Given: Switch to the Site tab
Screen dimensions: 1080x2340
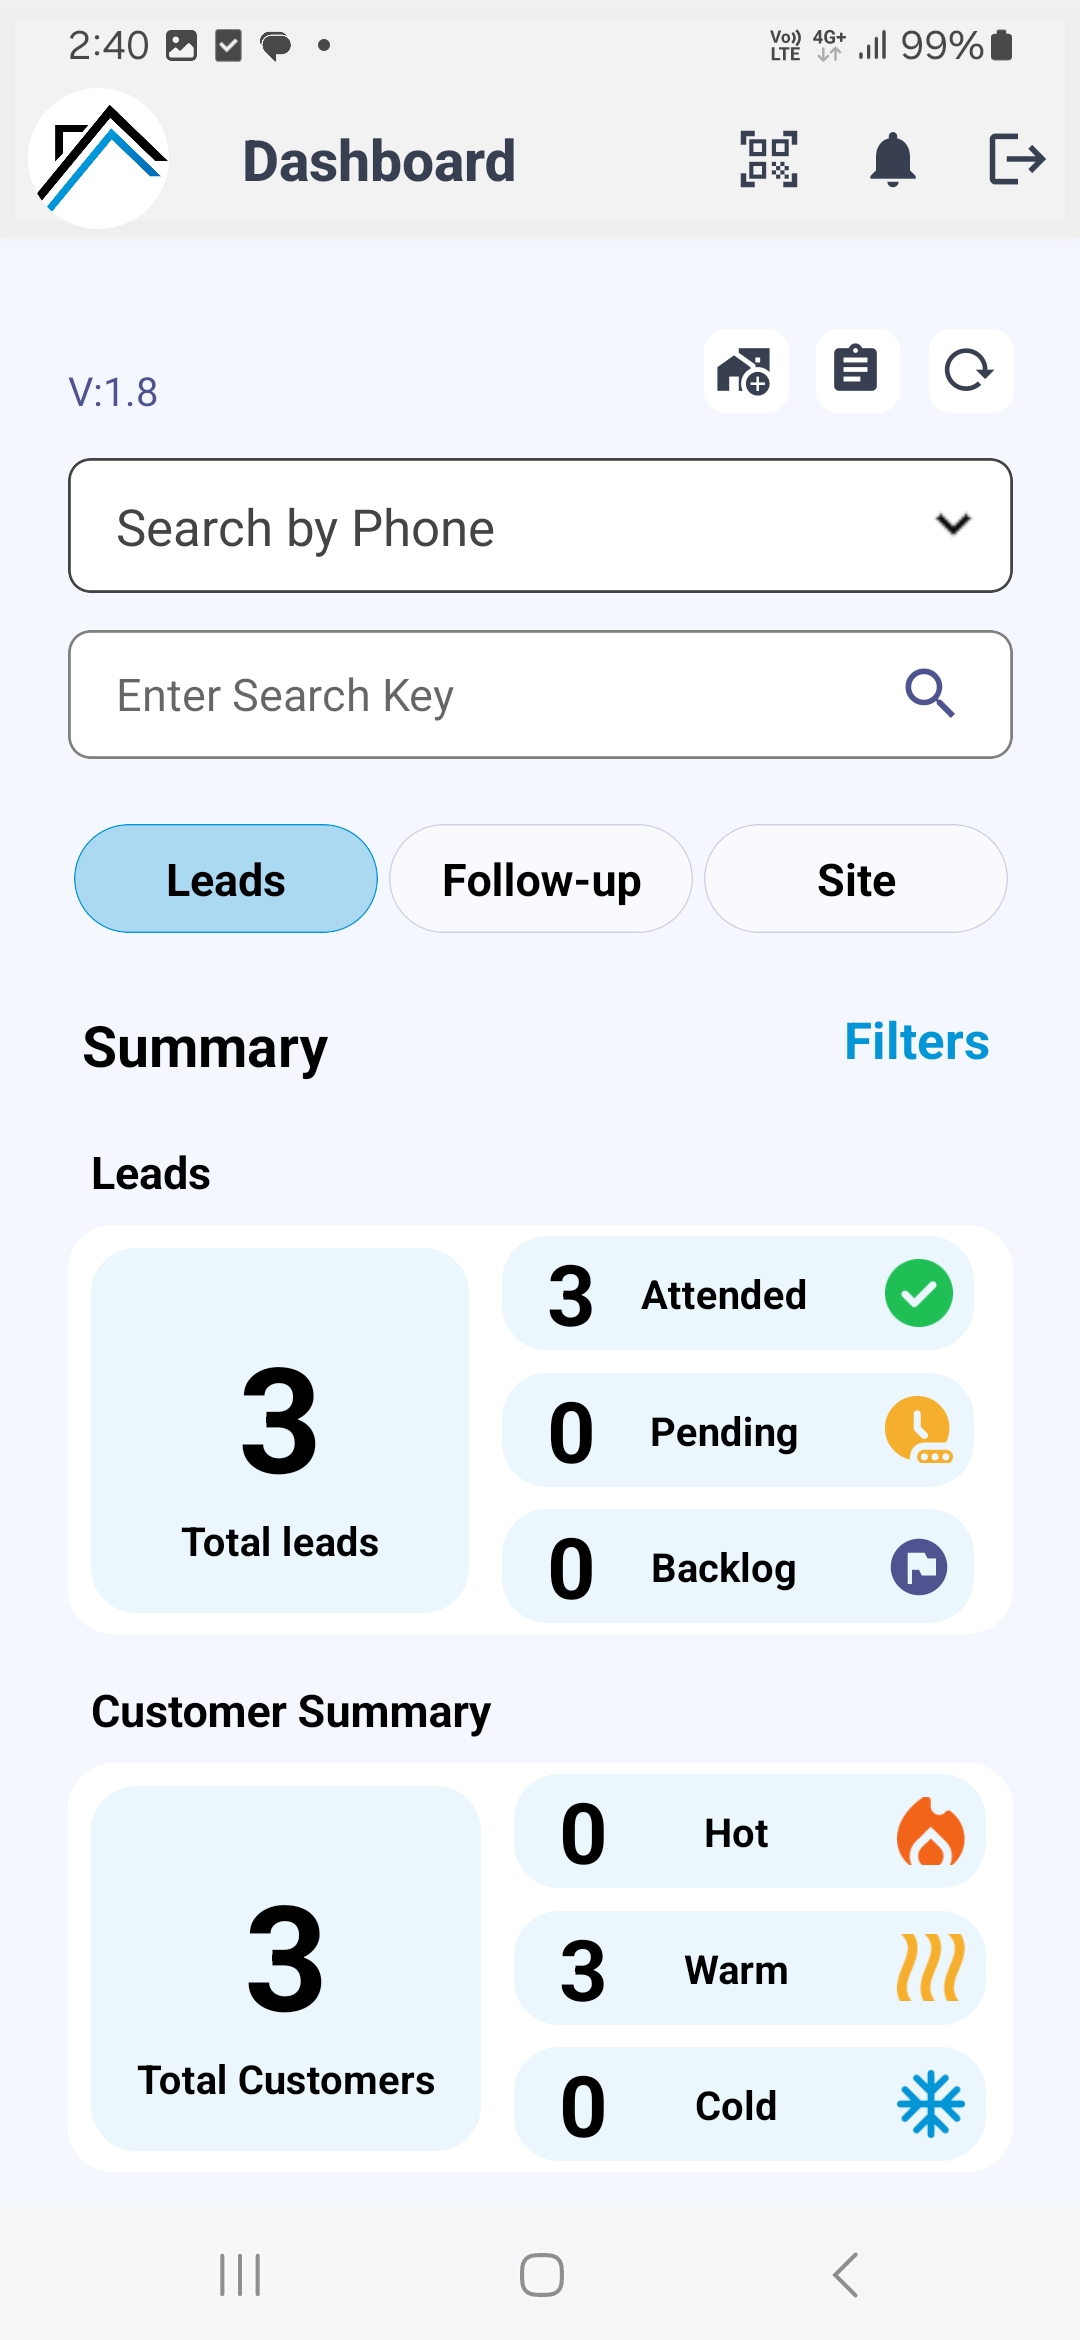Looking at the screenshot, I should tap(856, 879).
